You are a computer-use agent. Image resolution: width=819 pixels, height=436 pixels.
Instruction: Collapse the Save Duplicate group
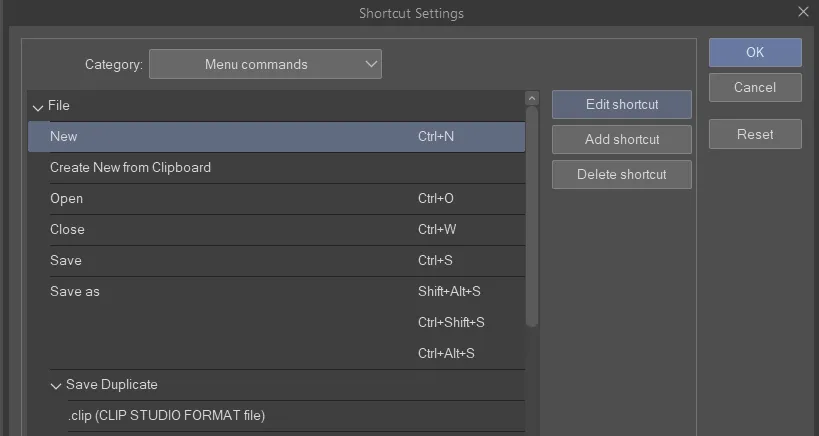click(x=56, y=385)
